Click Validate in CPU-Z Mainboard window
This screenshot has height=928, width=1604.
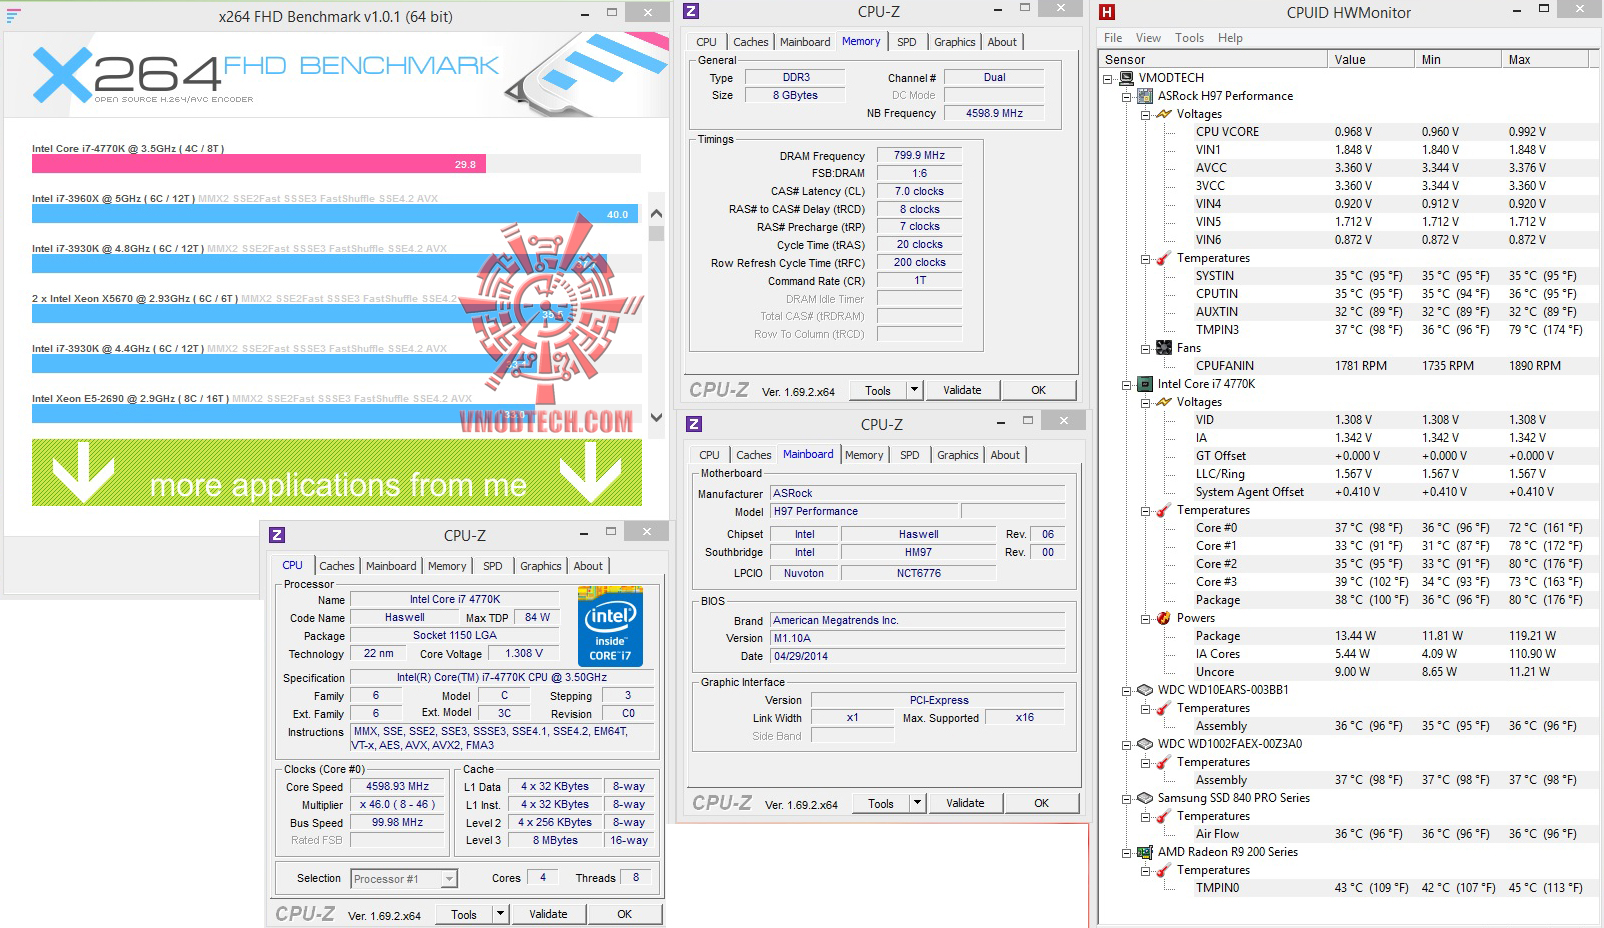[965, 803]
